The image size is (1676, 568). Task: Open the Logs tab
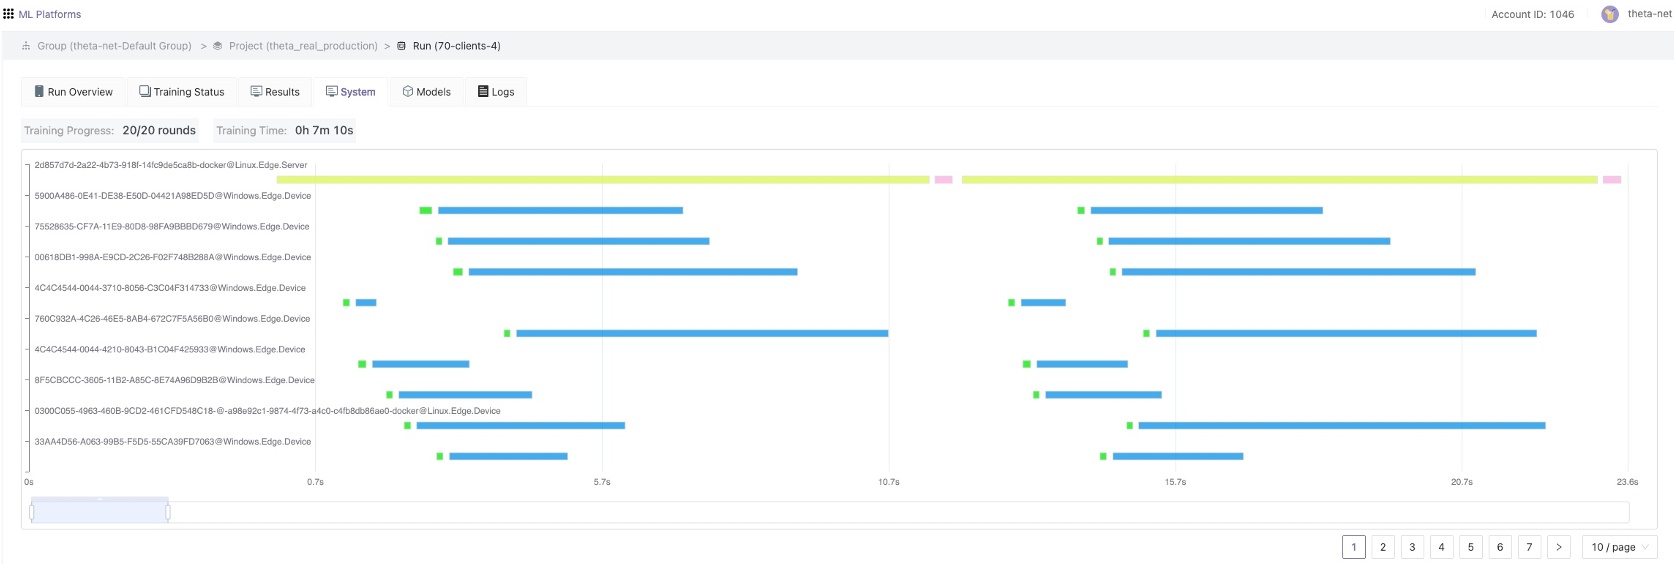tap(496, 92)
